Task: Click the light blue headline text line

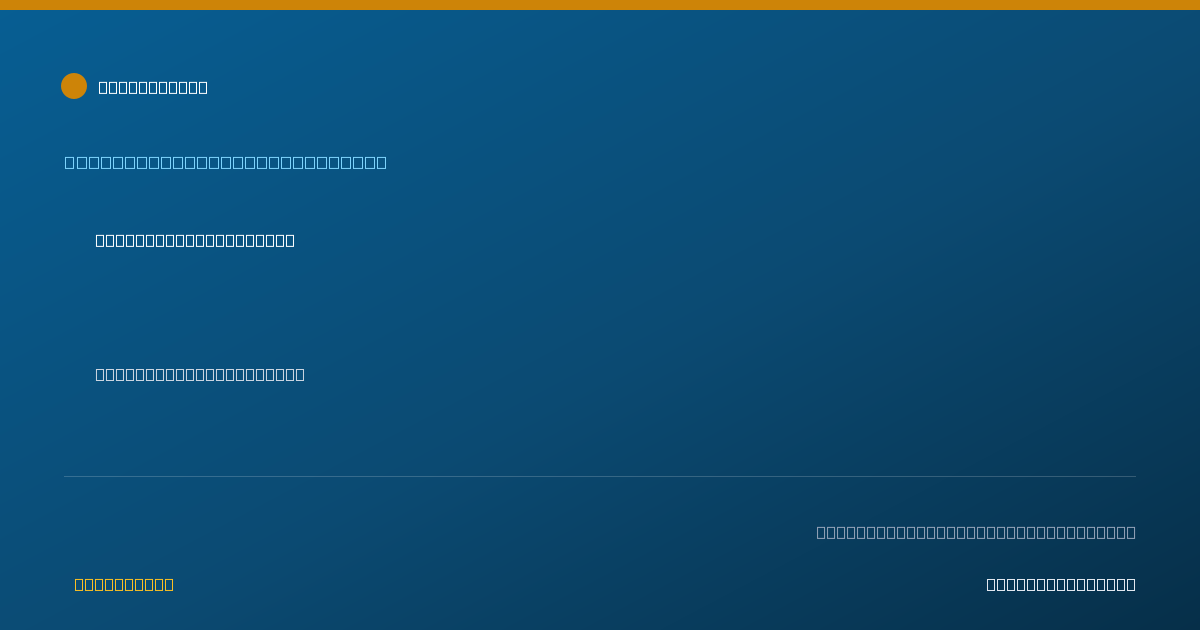Action: pos(226,162)
